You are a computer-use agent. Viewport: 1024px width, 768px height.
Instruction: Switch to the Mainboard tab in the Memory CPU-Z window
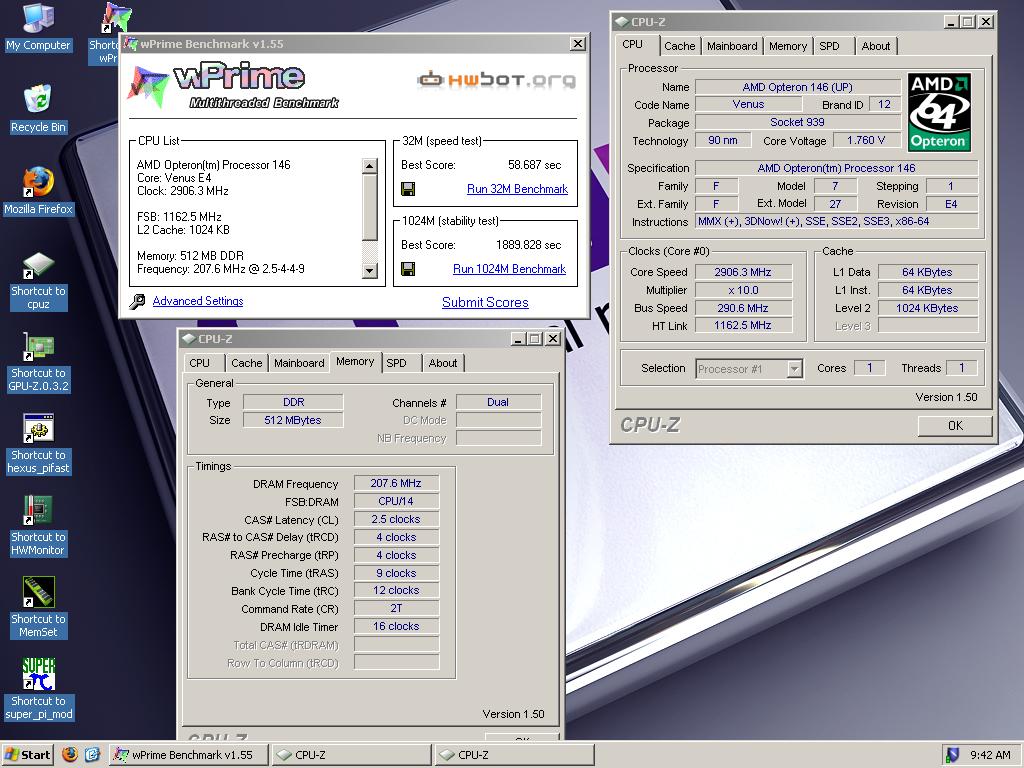pyautogui.click(x=299, y=363)
